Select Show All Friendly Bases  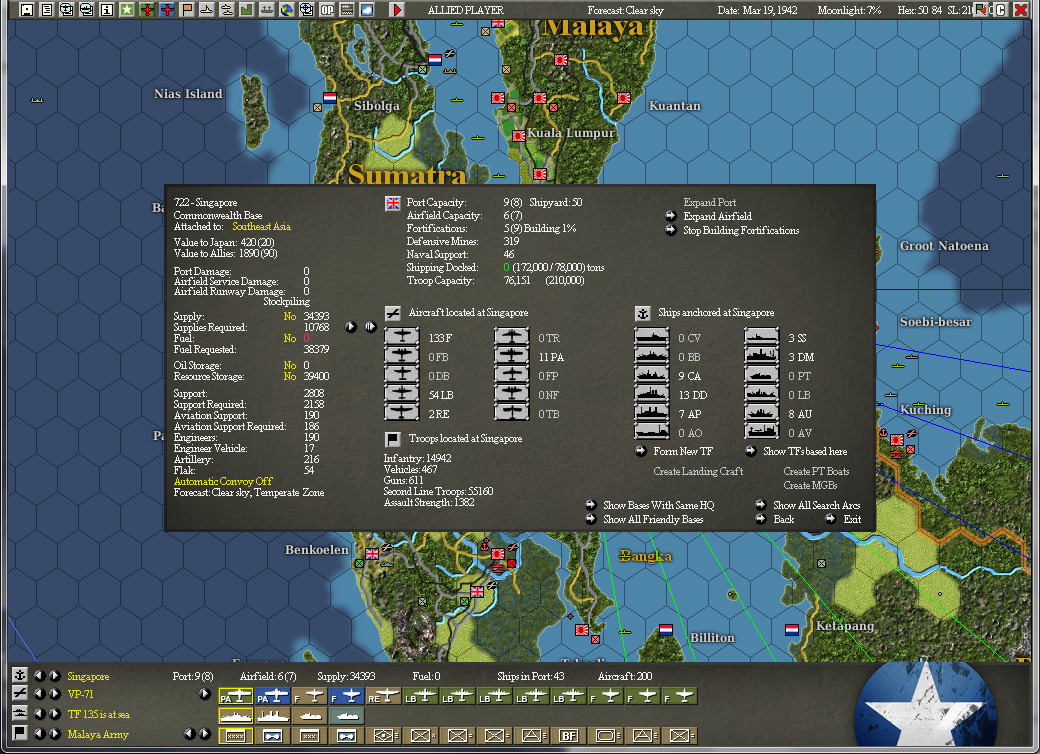tap(655, 519)
